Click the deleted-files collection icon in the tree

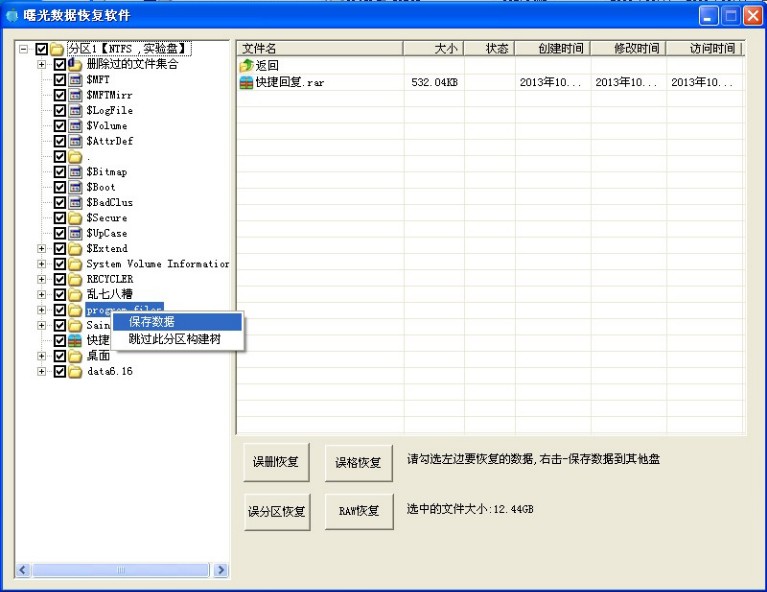coord(75,64)
